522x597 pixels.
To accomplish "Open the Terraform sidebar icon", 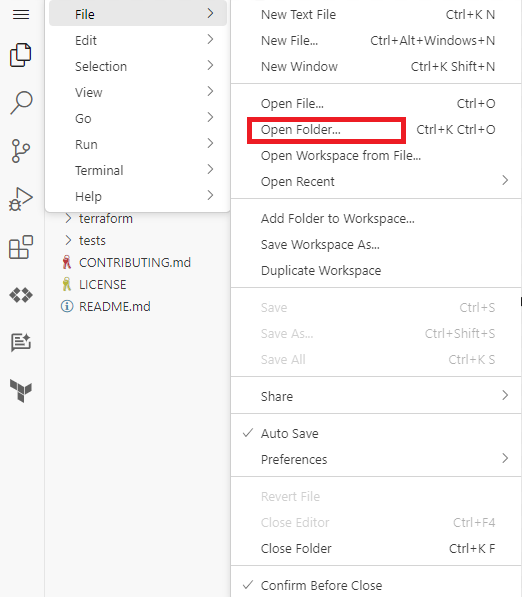I will tap(21, 391).
